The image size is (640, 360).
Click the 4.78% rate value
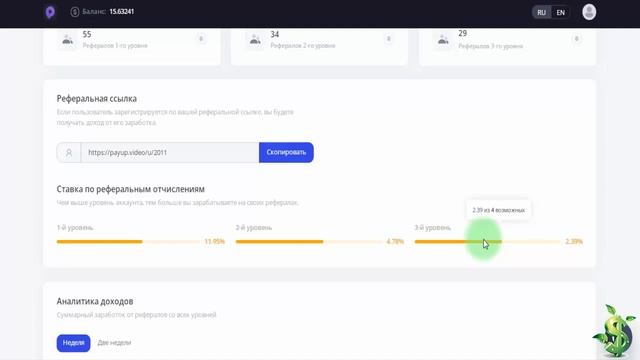click(395, 242)
